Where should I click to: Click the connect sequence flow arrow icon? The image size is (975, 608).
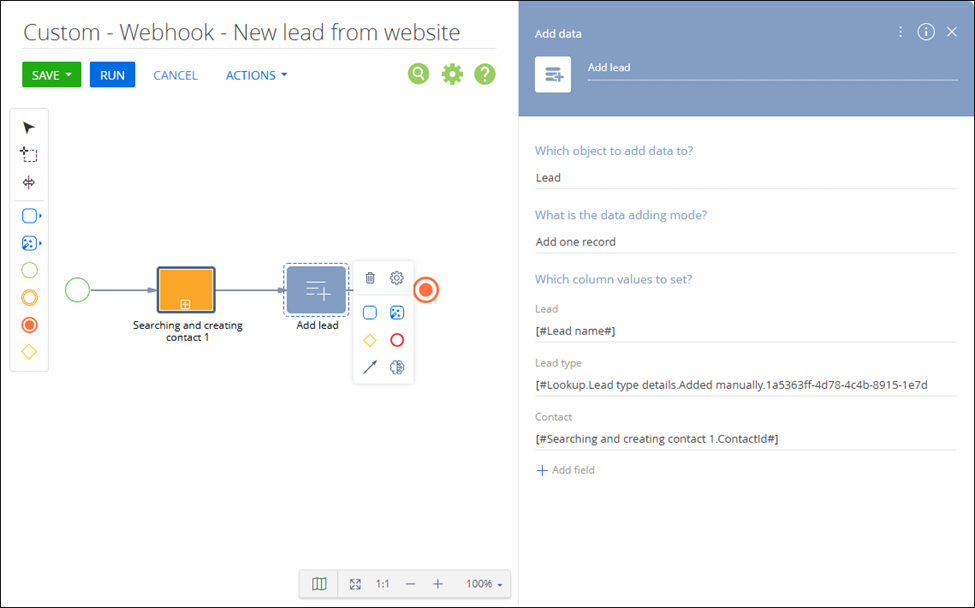tap(370, 367)
